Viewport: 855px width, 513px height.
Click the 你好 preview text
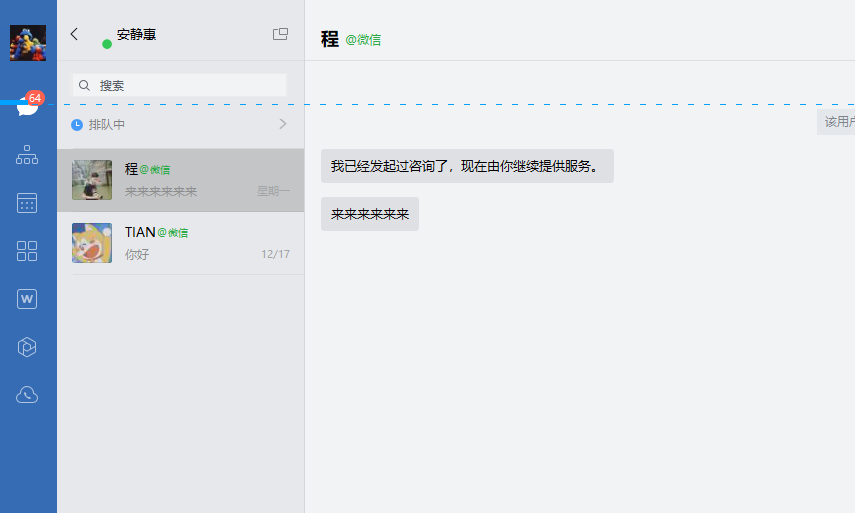pyautogui.click(x=137, y=255)
